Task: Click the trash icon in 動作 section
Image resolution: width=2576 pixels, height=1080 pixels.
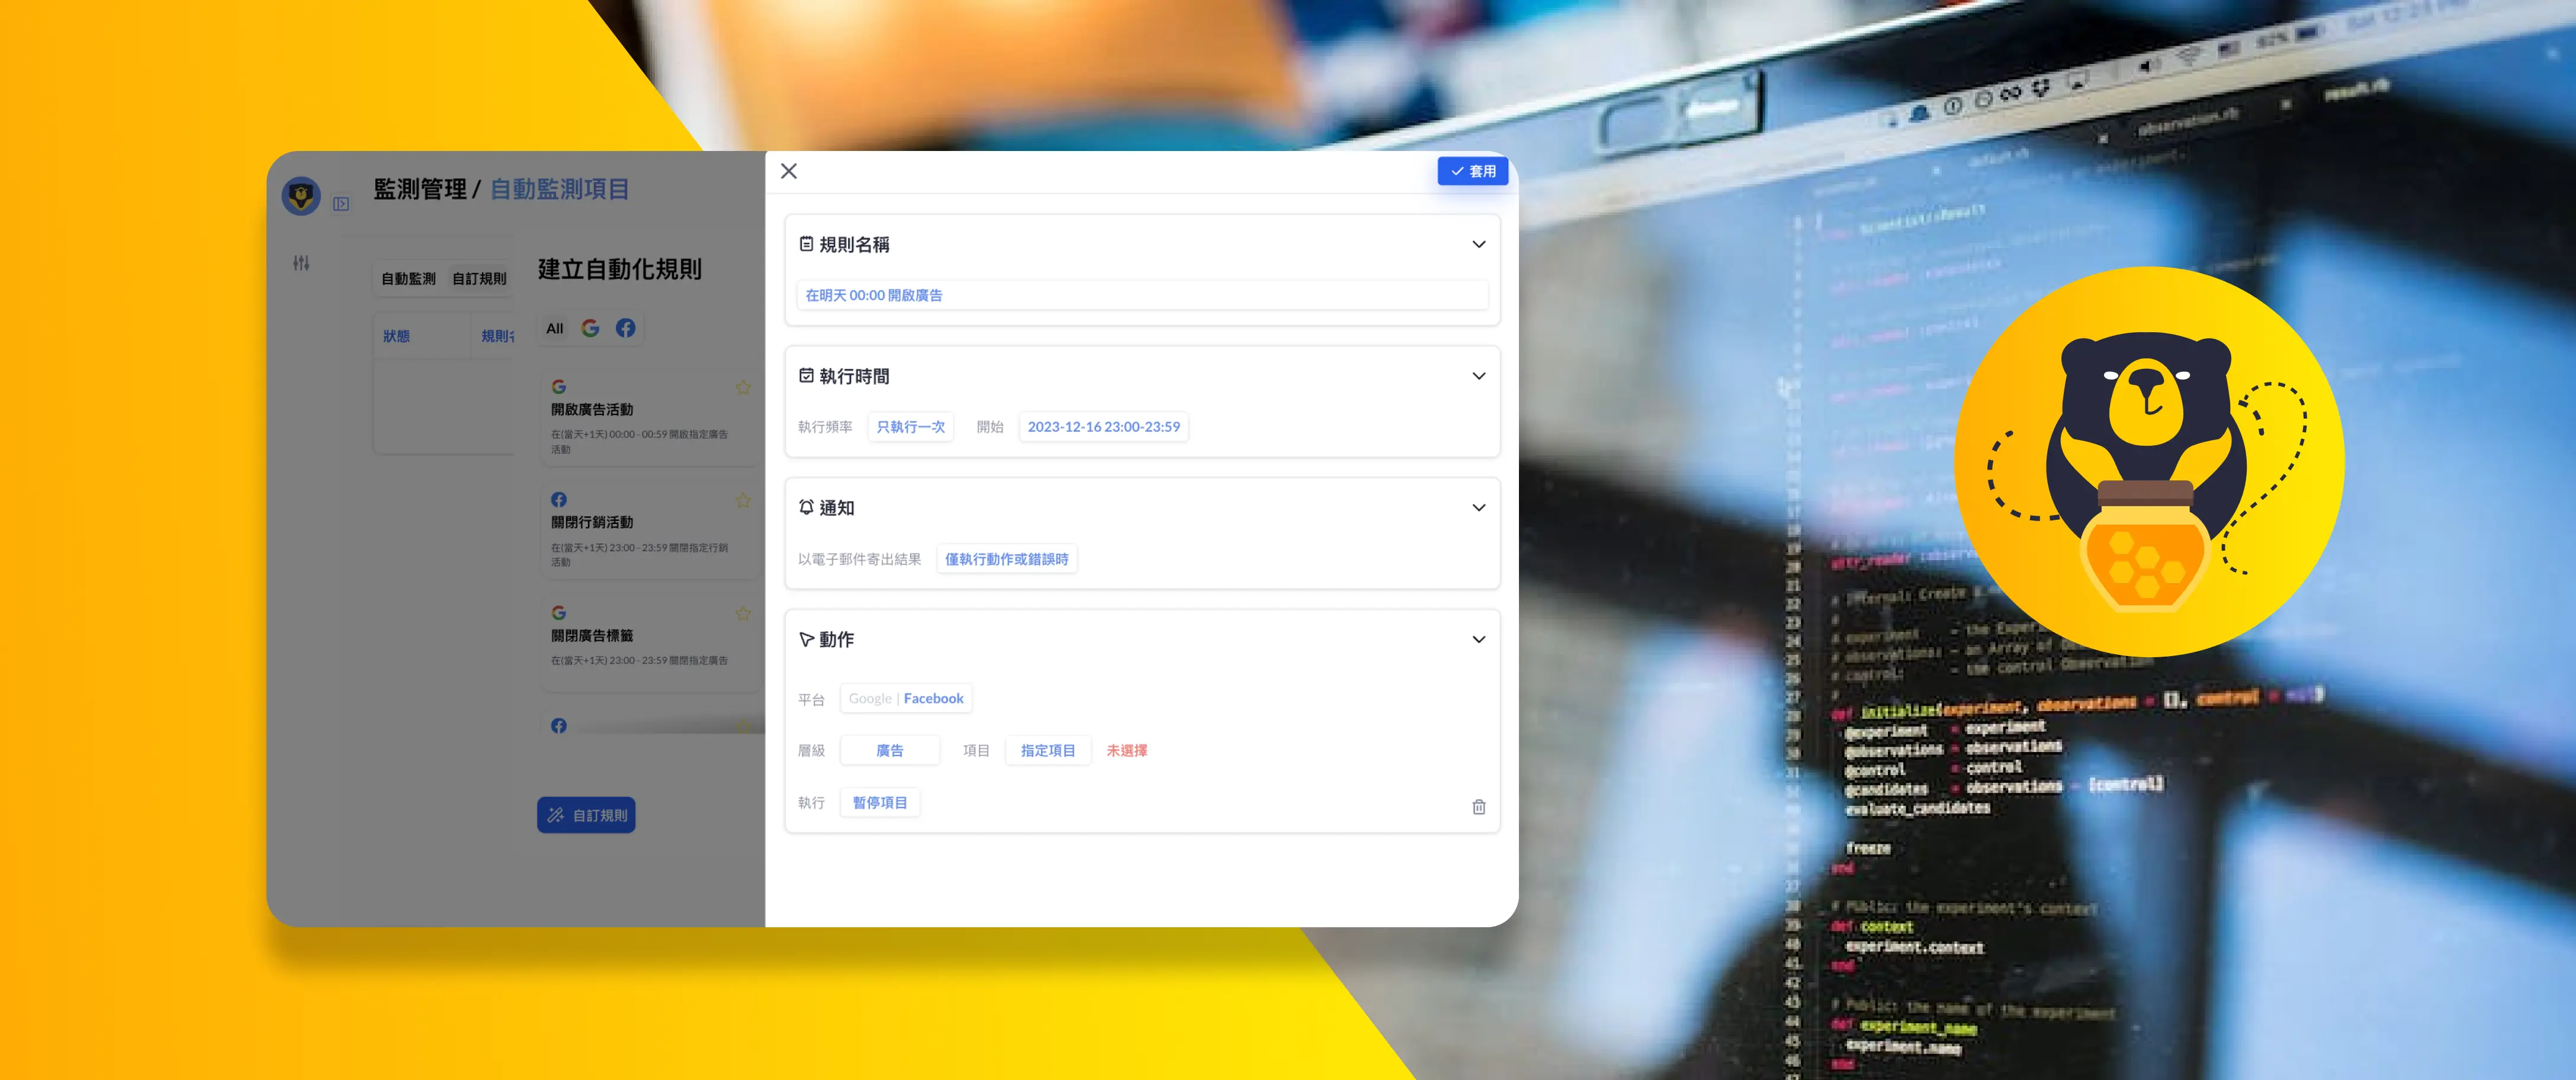Action: click(x=1478, y=807)
